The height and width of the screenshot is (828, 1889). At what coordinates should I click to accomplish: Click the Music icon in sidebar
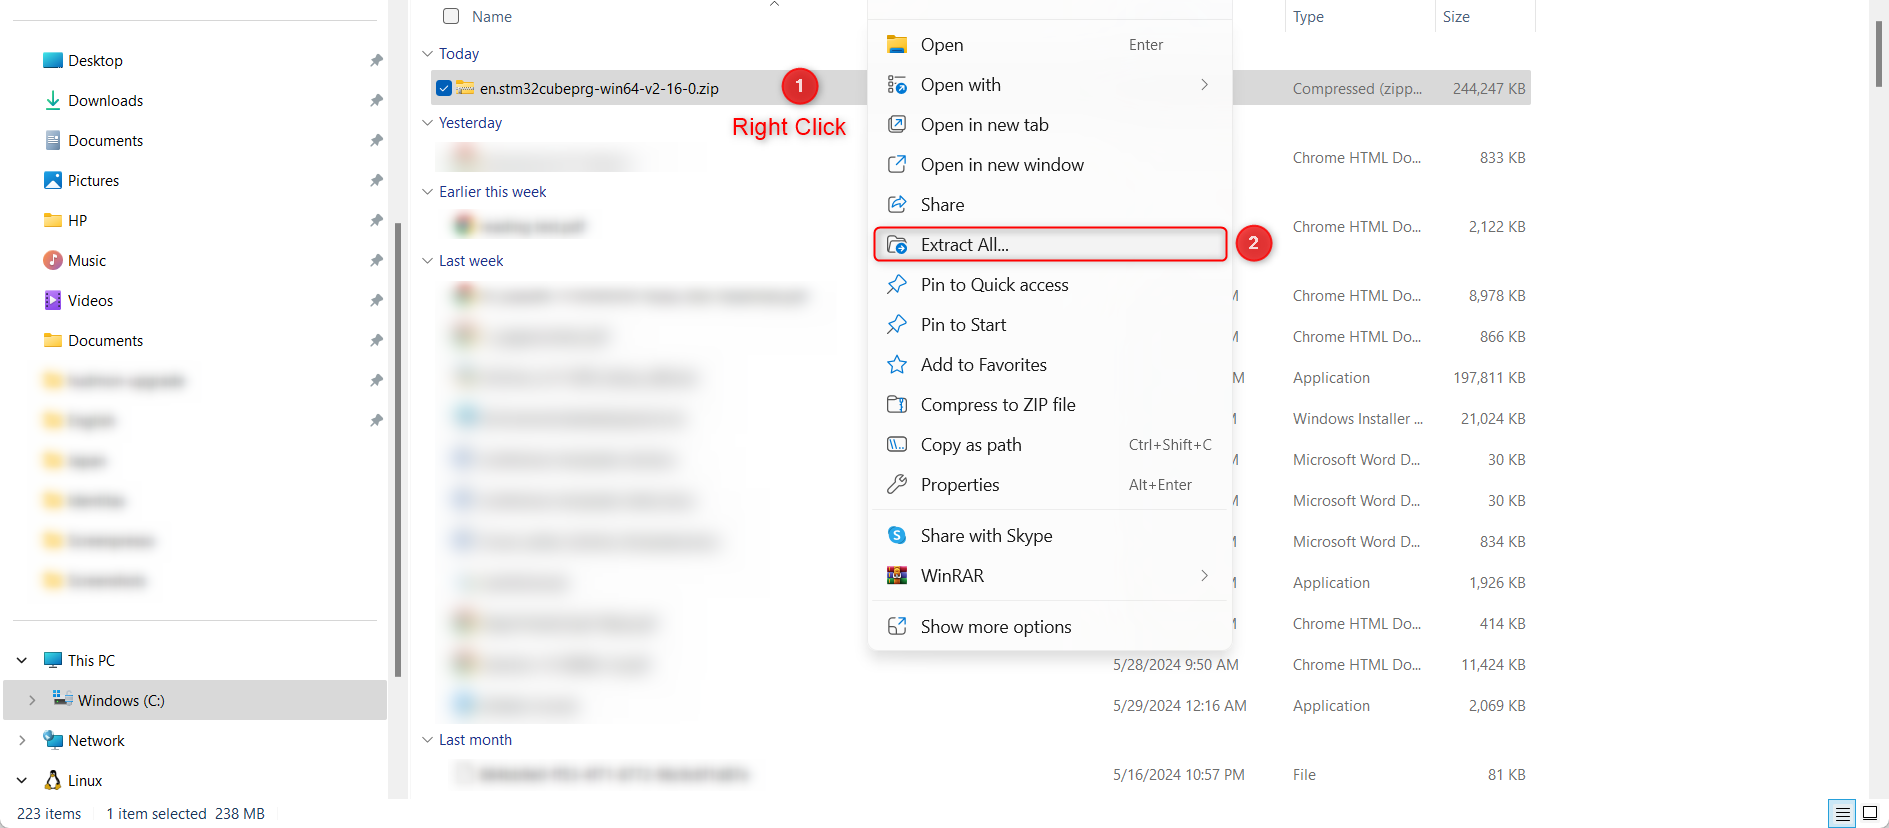[53, 261]
